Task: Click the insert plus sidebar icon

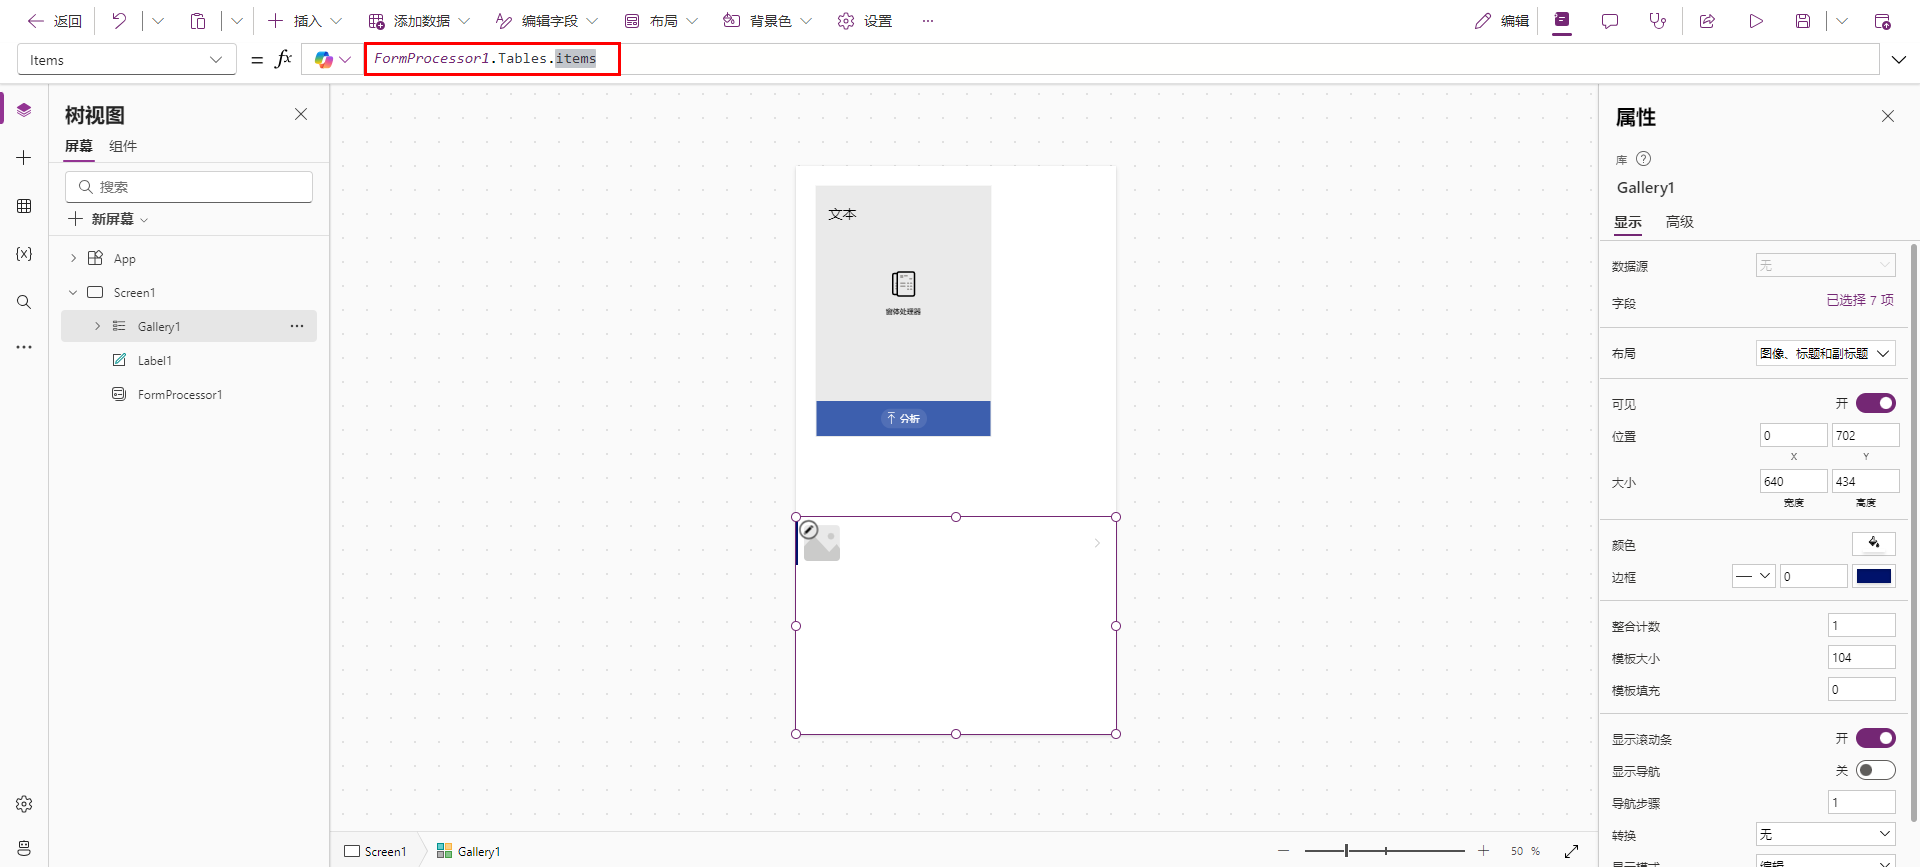Action: click(24, 158)
